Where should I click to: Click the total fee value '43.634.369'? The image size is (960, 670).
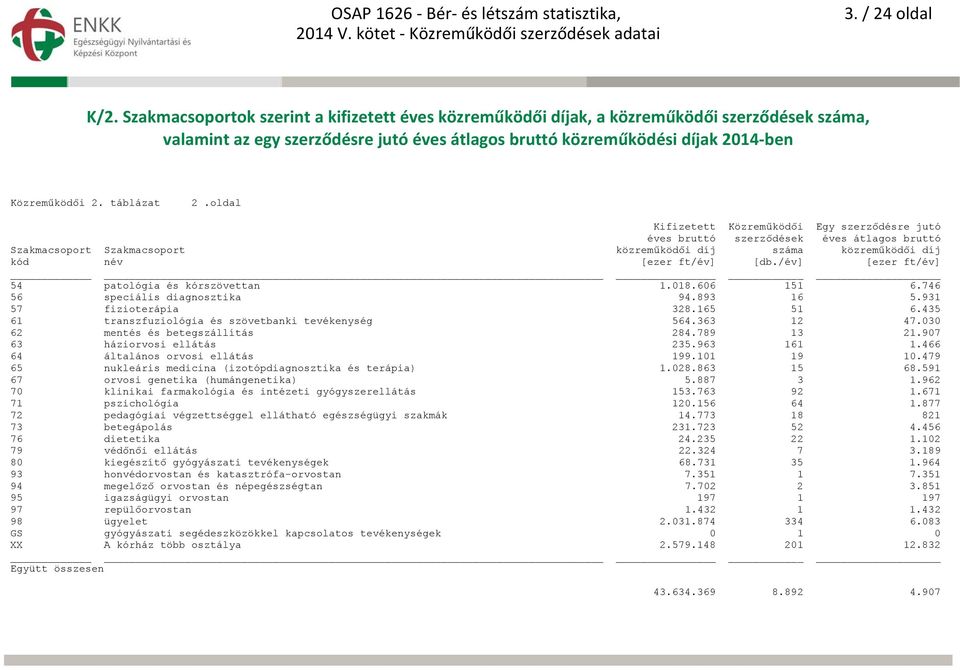(684, 592)
